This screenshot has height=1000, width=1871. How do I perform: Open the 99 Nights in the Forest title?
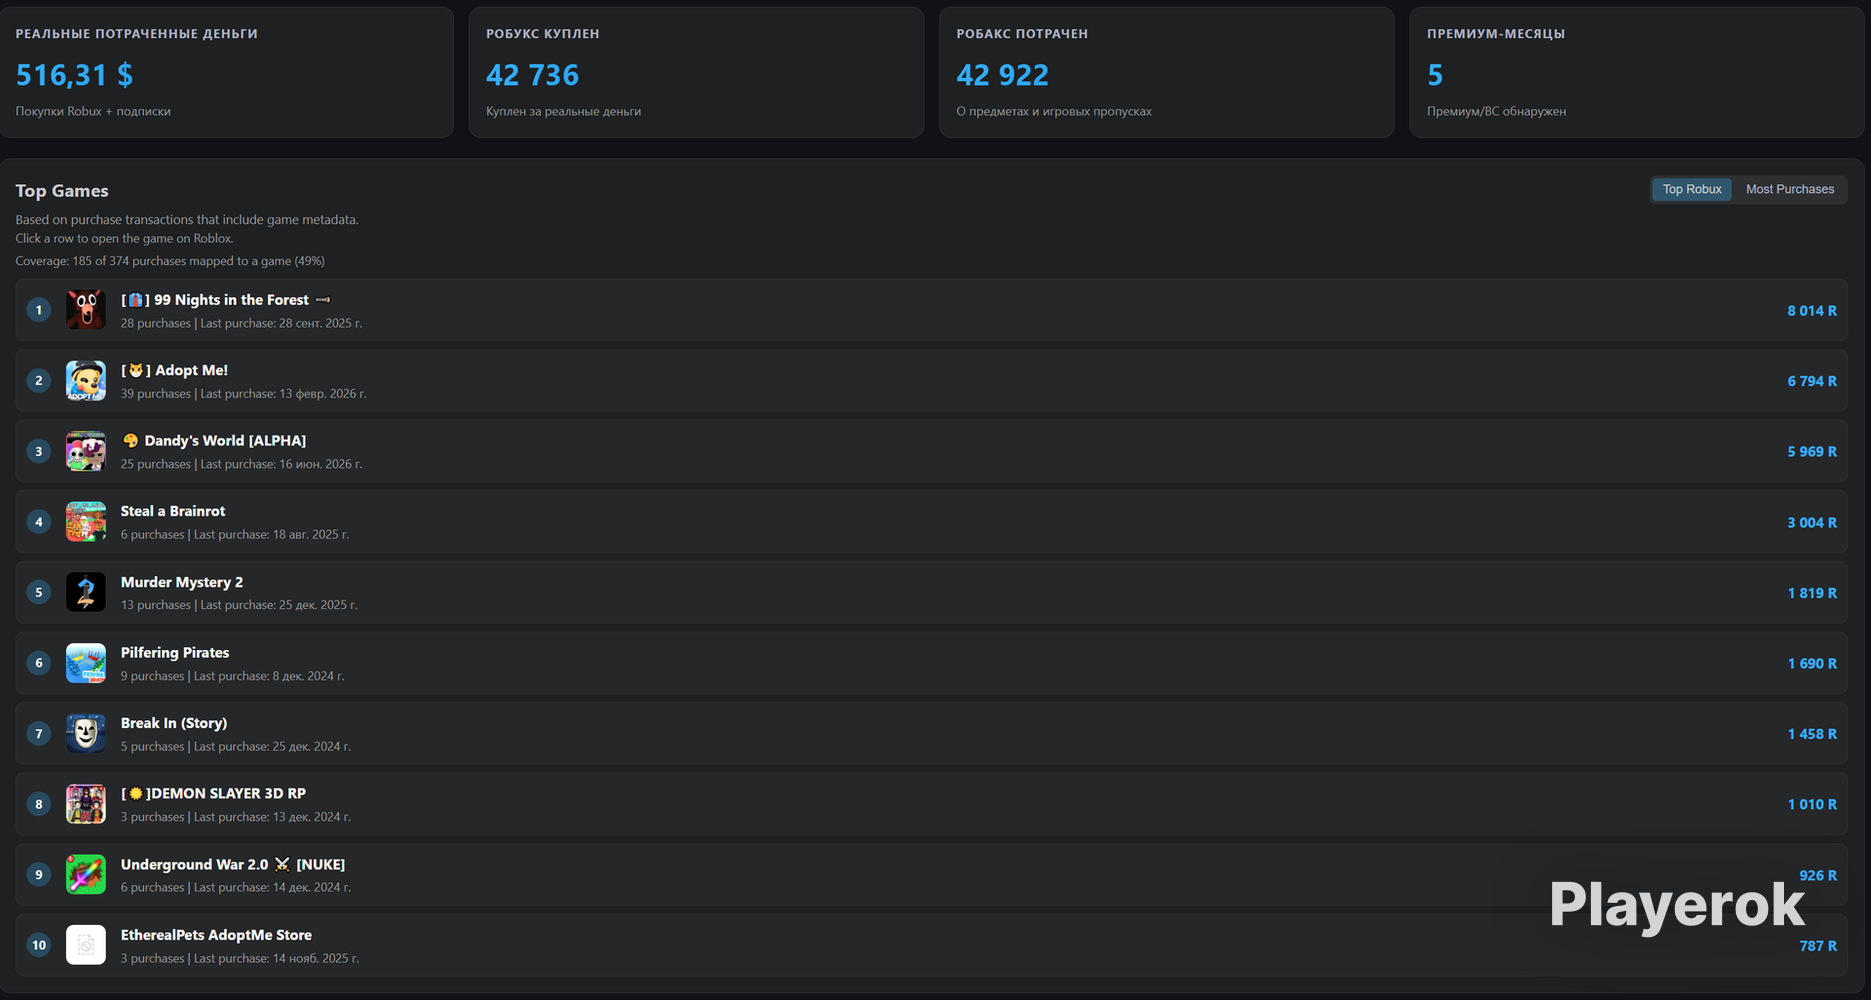pos(226,300)
